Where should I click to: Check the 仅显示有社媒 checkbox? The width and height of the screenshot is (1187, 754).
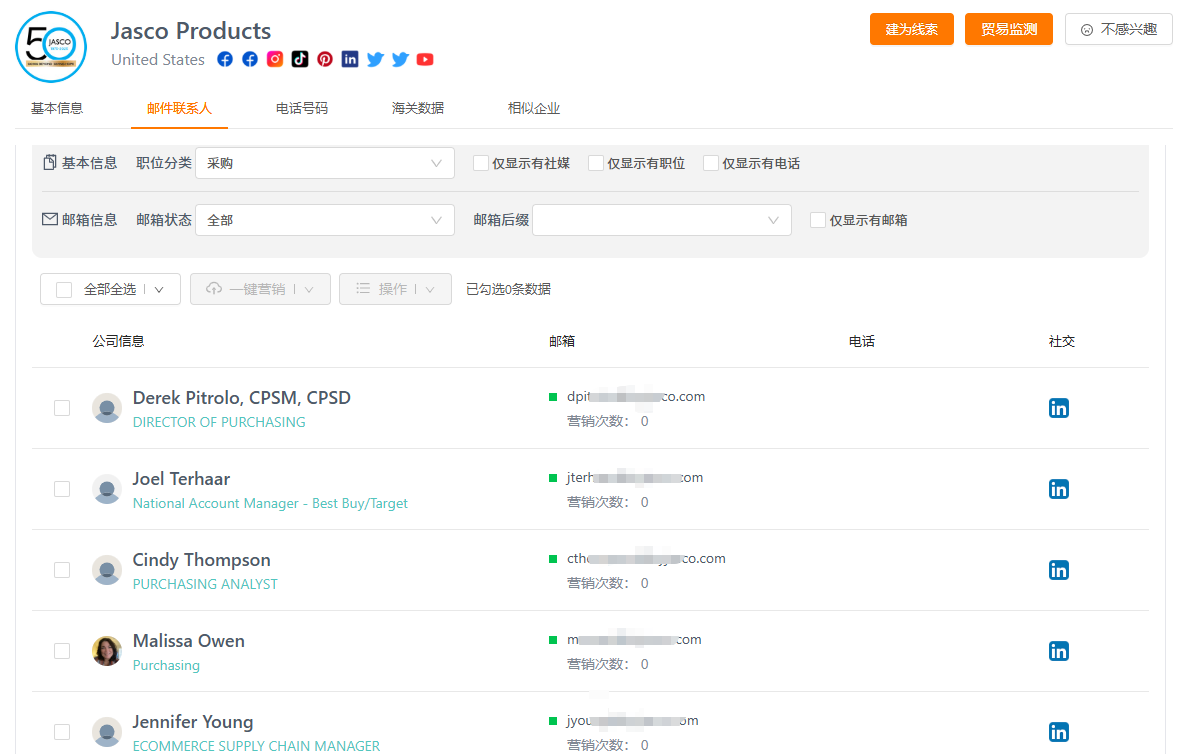481,163
